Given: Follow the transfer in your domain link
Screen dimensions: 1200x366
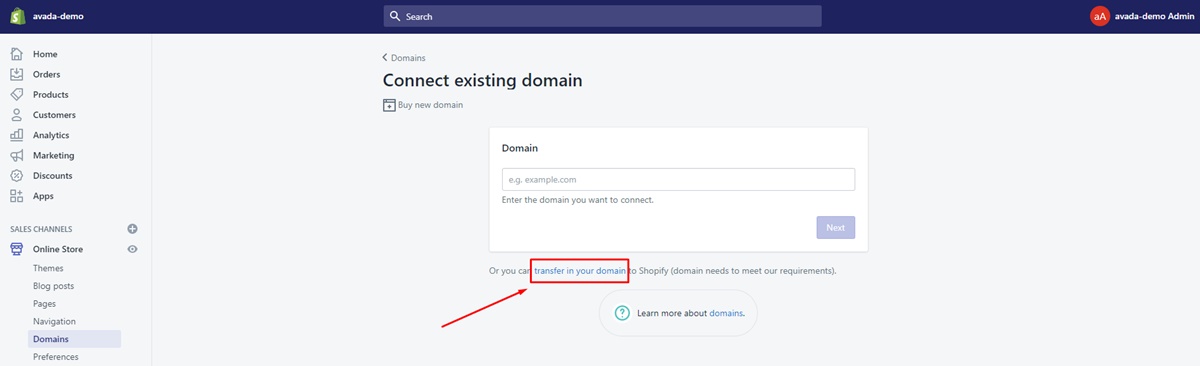Looking at the screenshot, I should pos(580,271).
